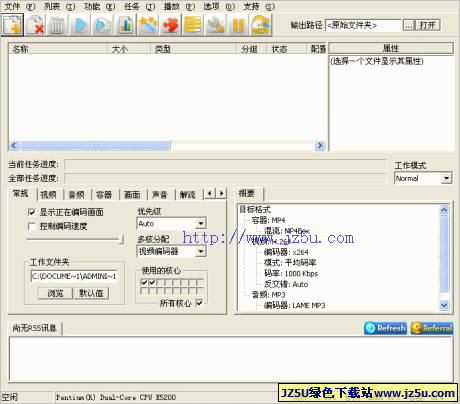Click the blue play start transcoding icon
This screenshot has width=460, height=404.
80,25
